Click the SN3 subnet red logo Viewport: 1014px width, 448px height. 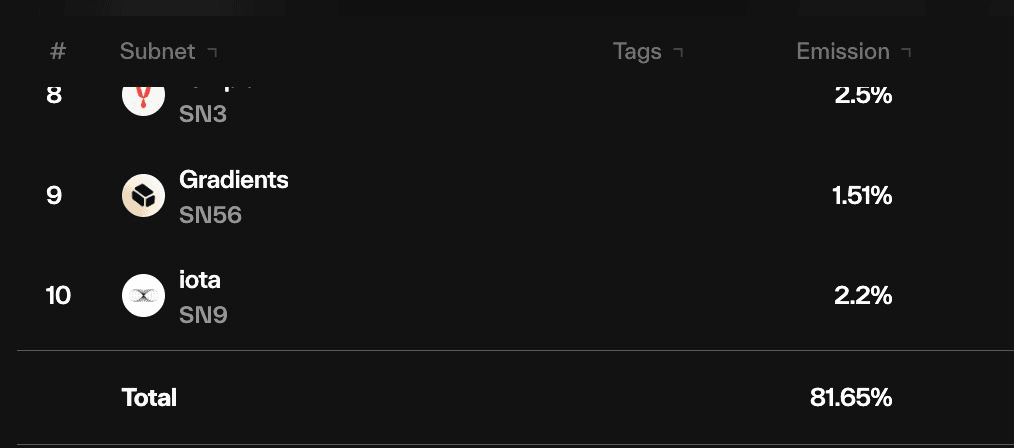tap(144, 101)
